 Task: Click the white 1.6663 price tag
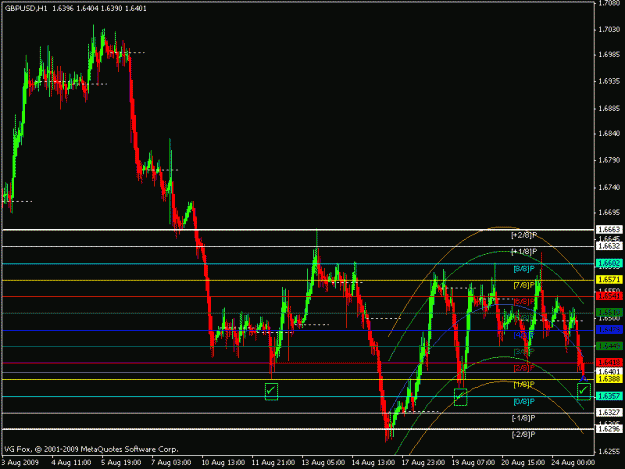[x=609, y=230]
